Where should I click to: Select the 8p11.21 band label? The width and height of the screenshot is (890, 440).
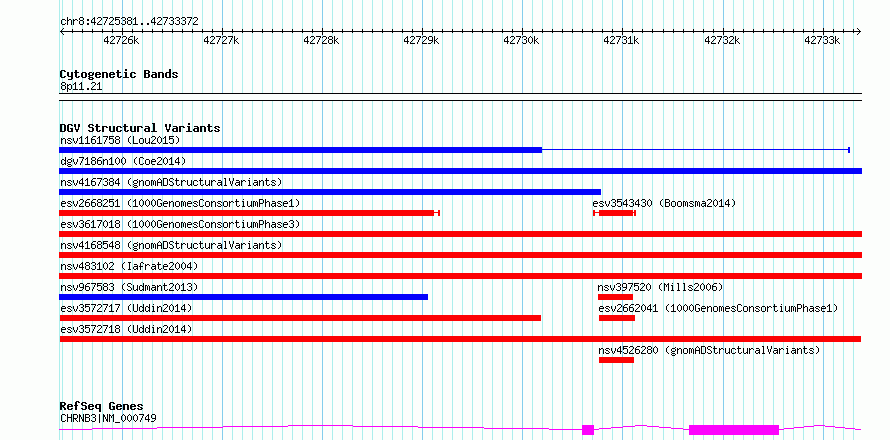click(81, 87)
